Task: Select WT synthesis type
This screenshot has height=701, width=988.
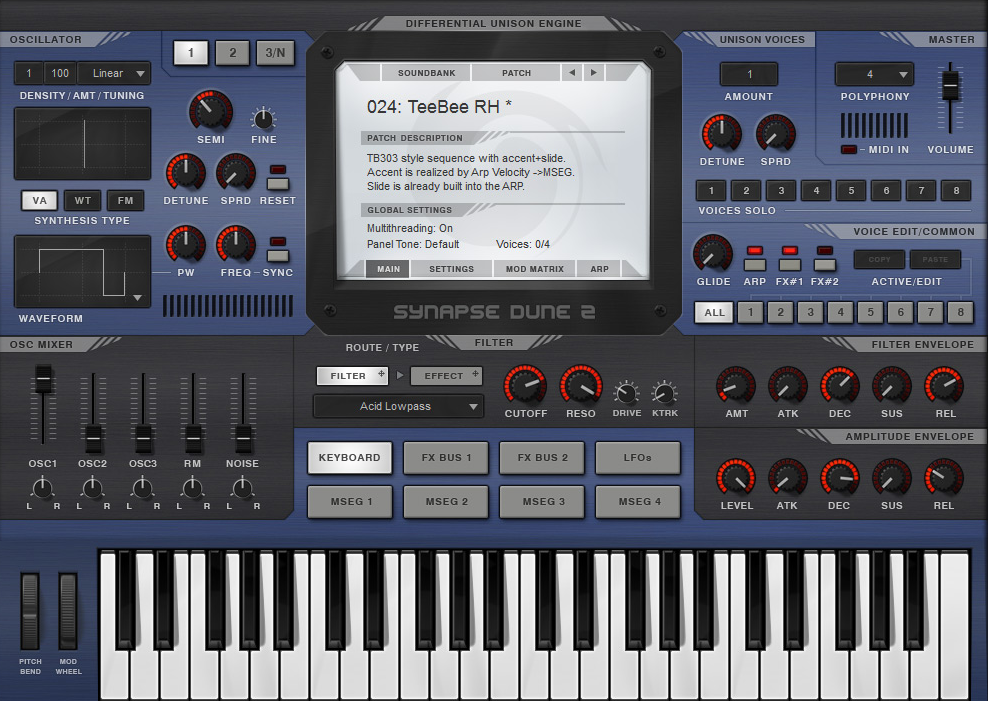Action: (x=83, y=200)
